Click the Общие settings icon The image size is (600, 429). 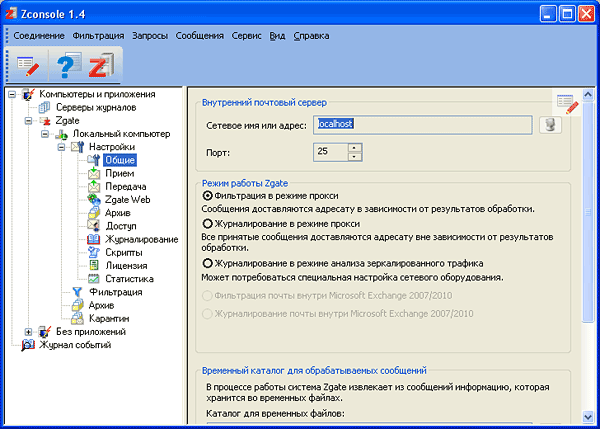tap(94, 160)
